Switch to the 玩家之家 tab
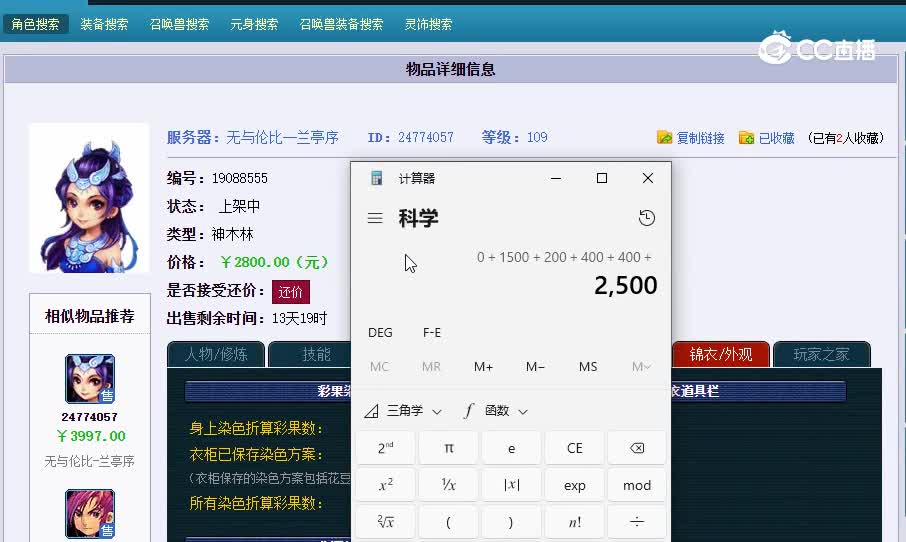 pyautogui.click(x=821, y=354)
